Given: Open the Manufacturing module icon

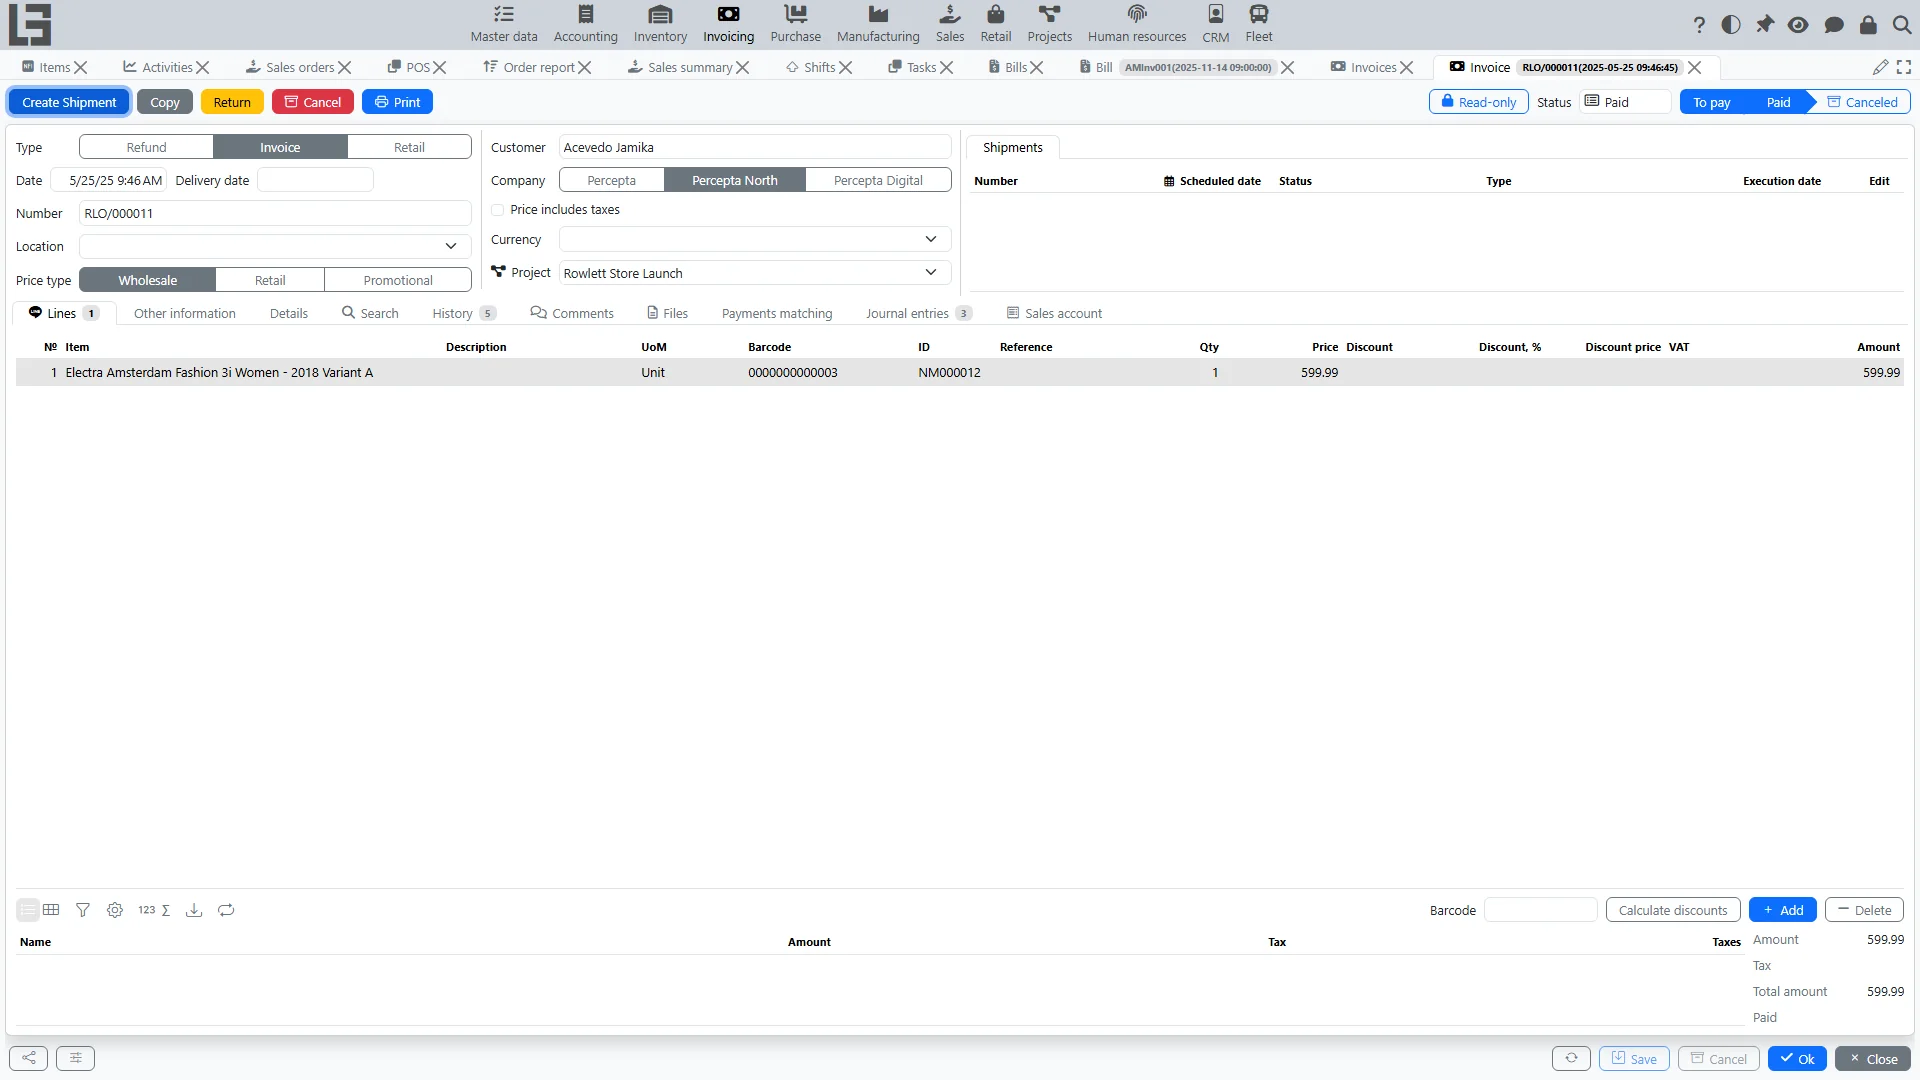Looking at the screenshot, I should [878, 14].
